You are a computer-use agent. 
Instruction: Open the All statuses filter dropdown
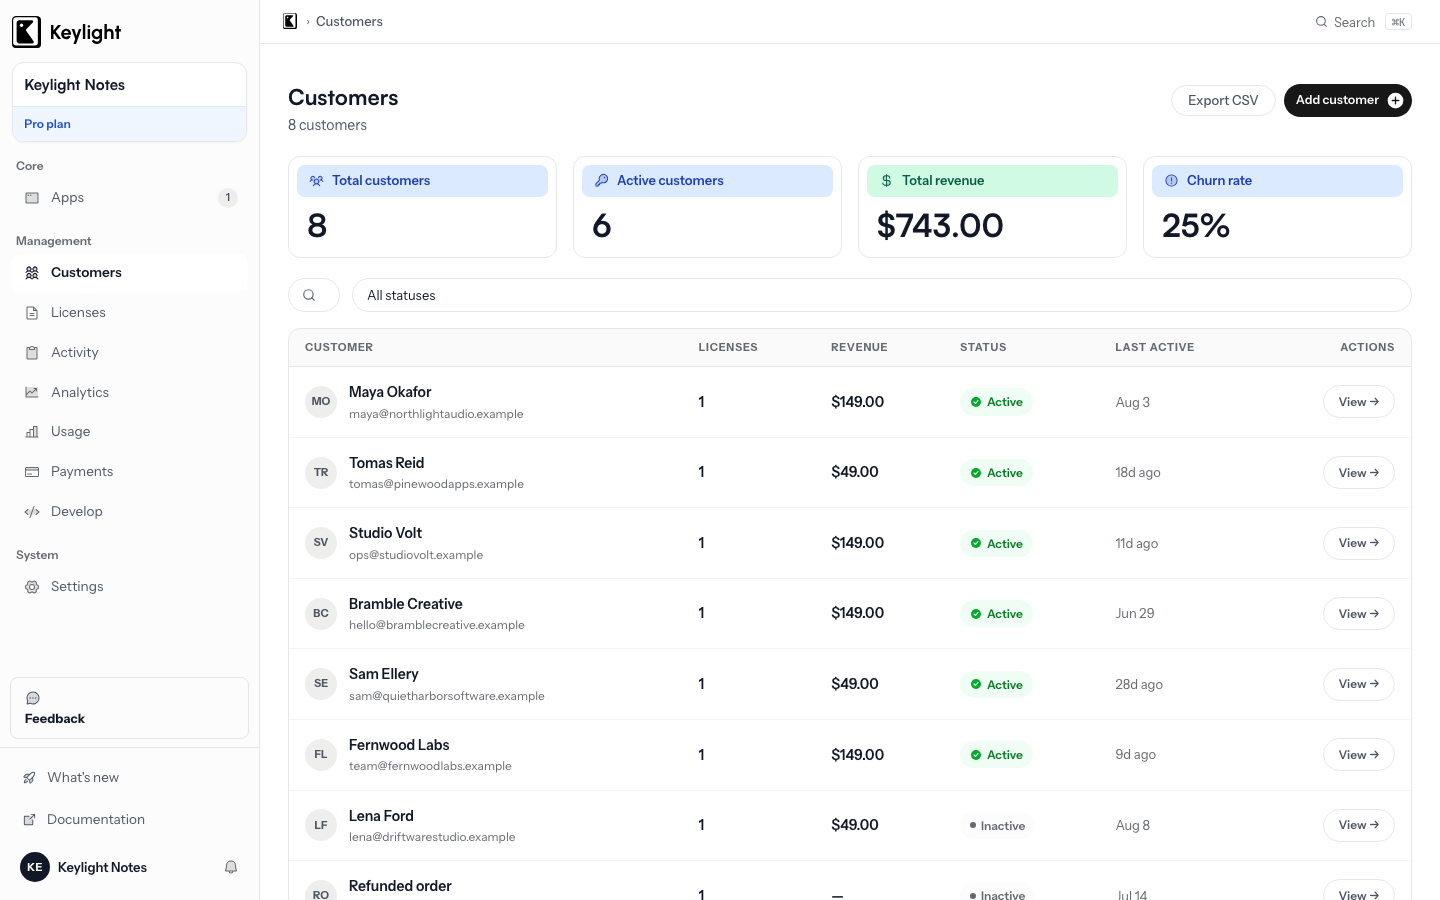point(881,295)
